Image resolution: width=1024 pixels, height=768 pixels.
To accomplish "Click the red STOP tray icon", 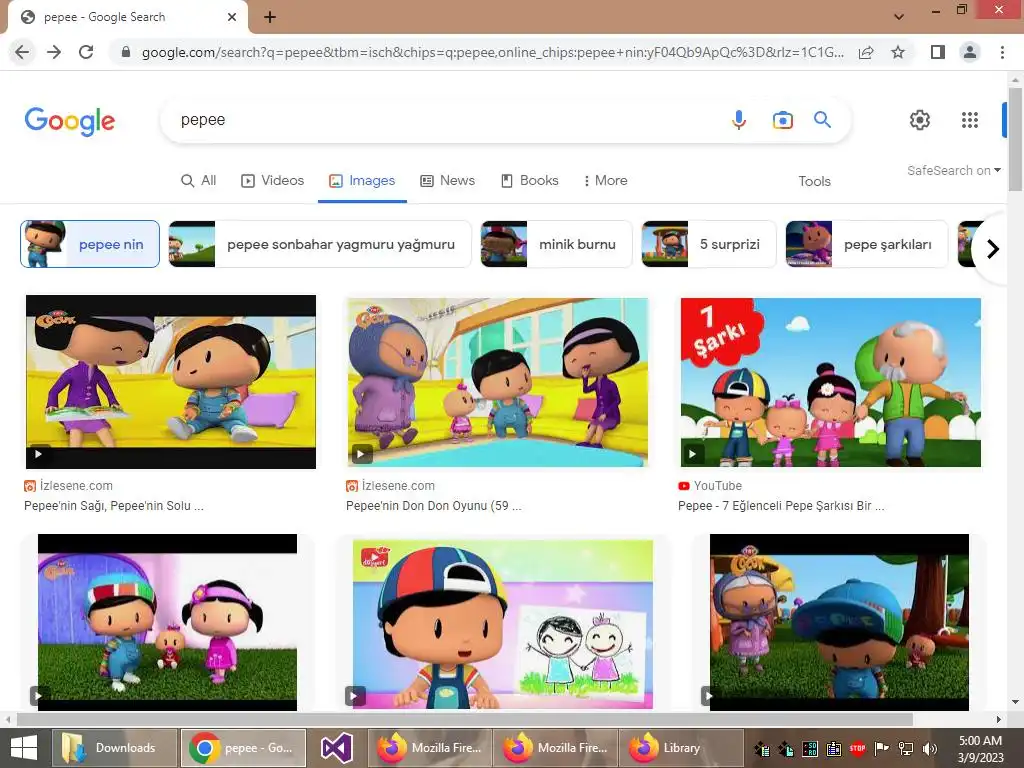I will [857, 748].
